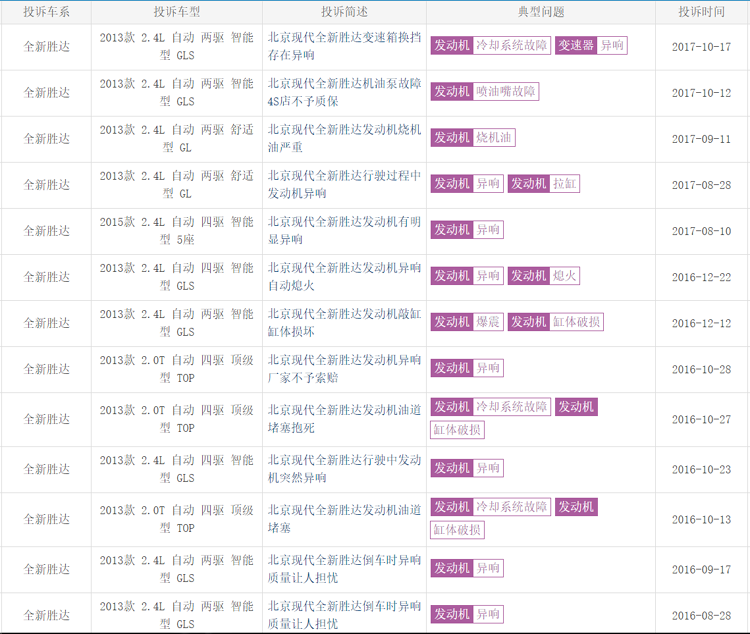
Task: Open complaint 北京现代全新胜达机油泵故障4S店不予质保
Action: [x=344, y=92]
